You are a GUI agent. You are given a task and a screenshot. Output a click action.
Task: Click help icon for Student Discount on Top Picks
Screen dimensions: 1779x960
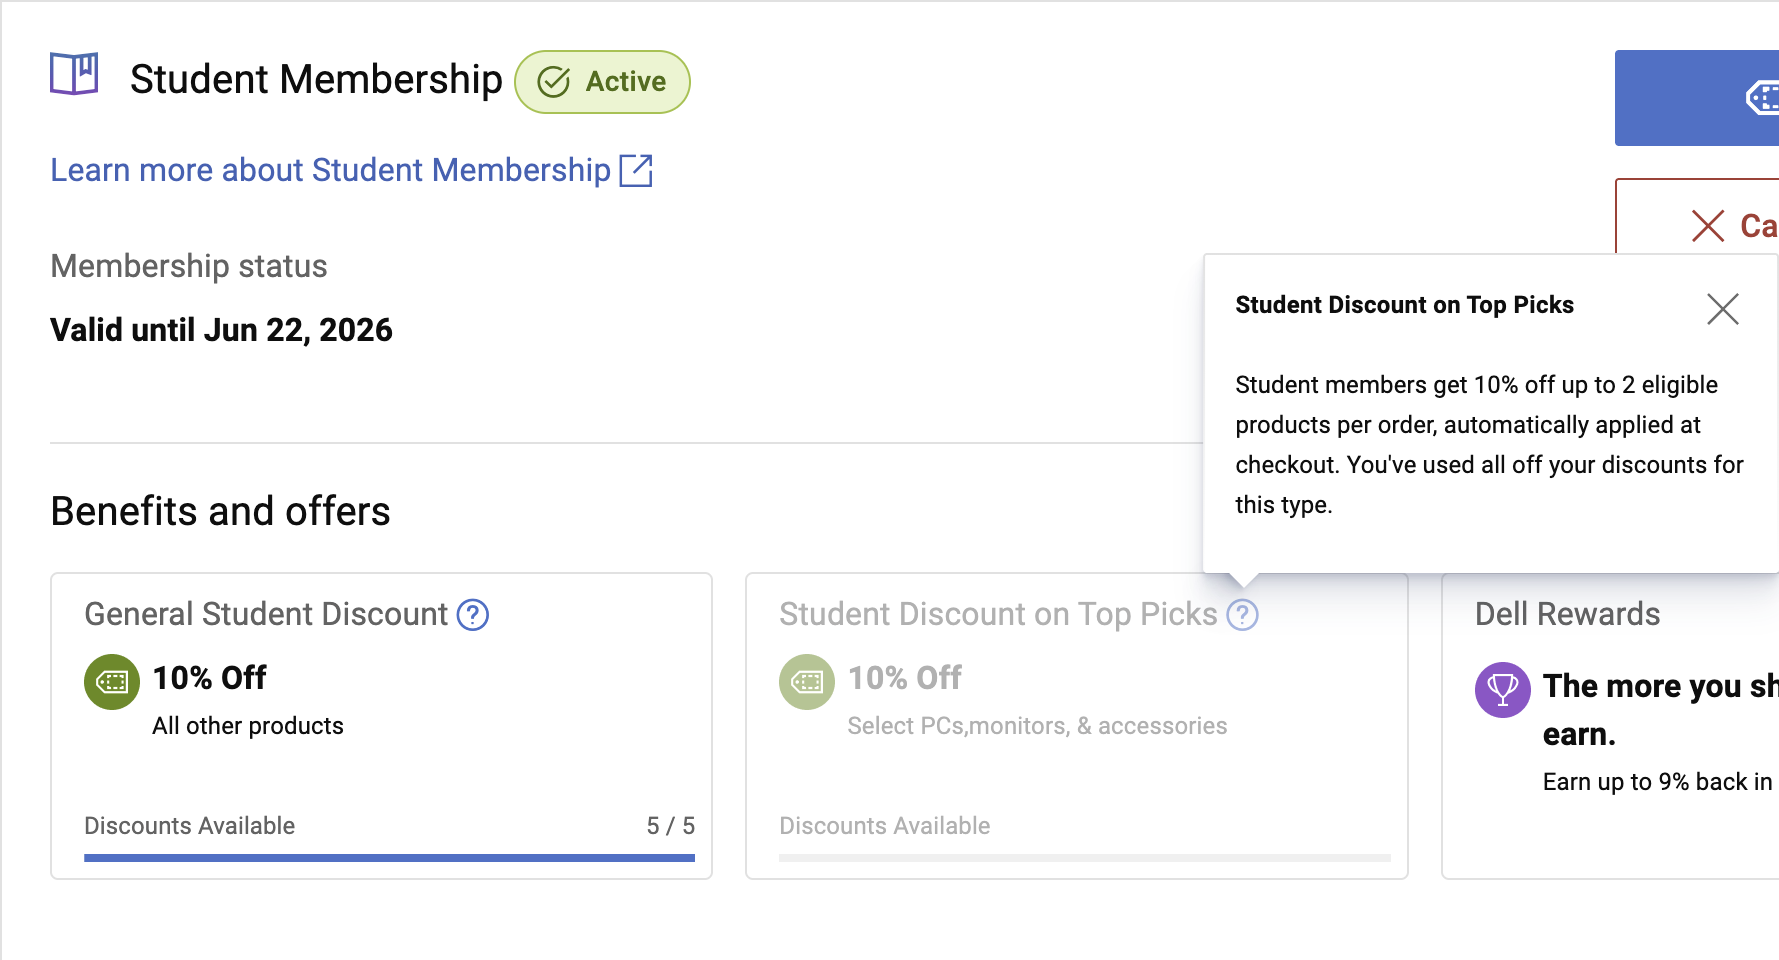click(1242, 614)
